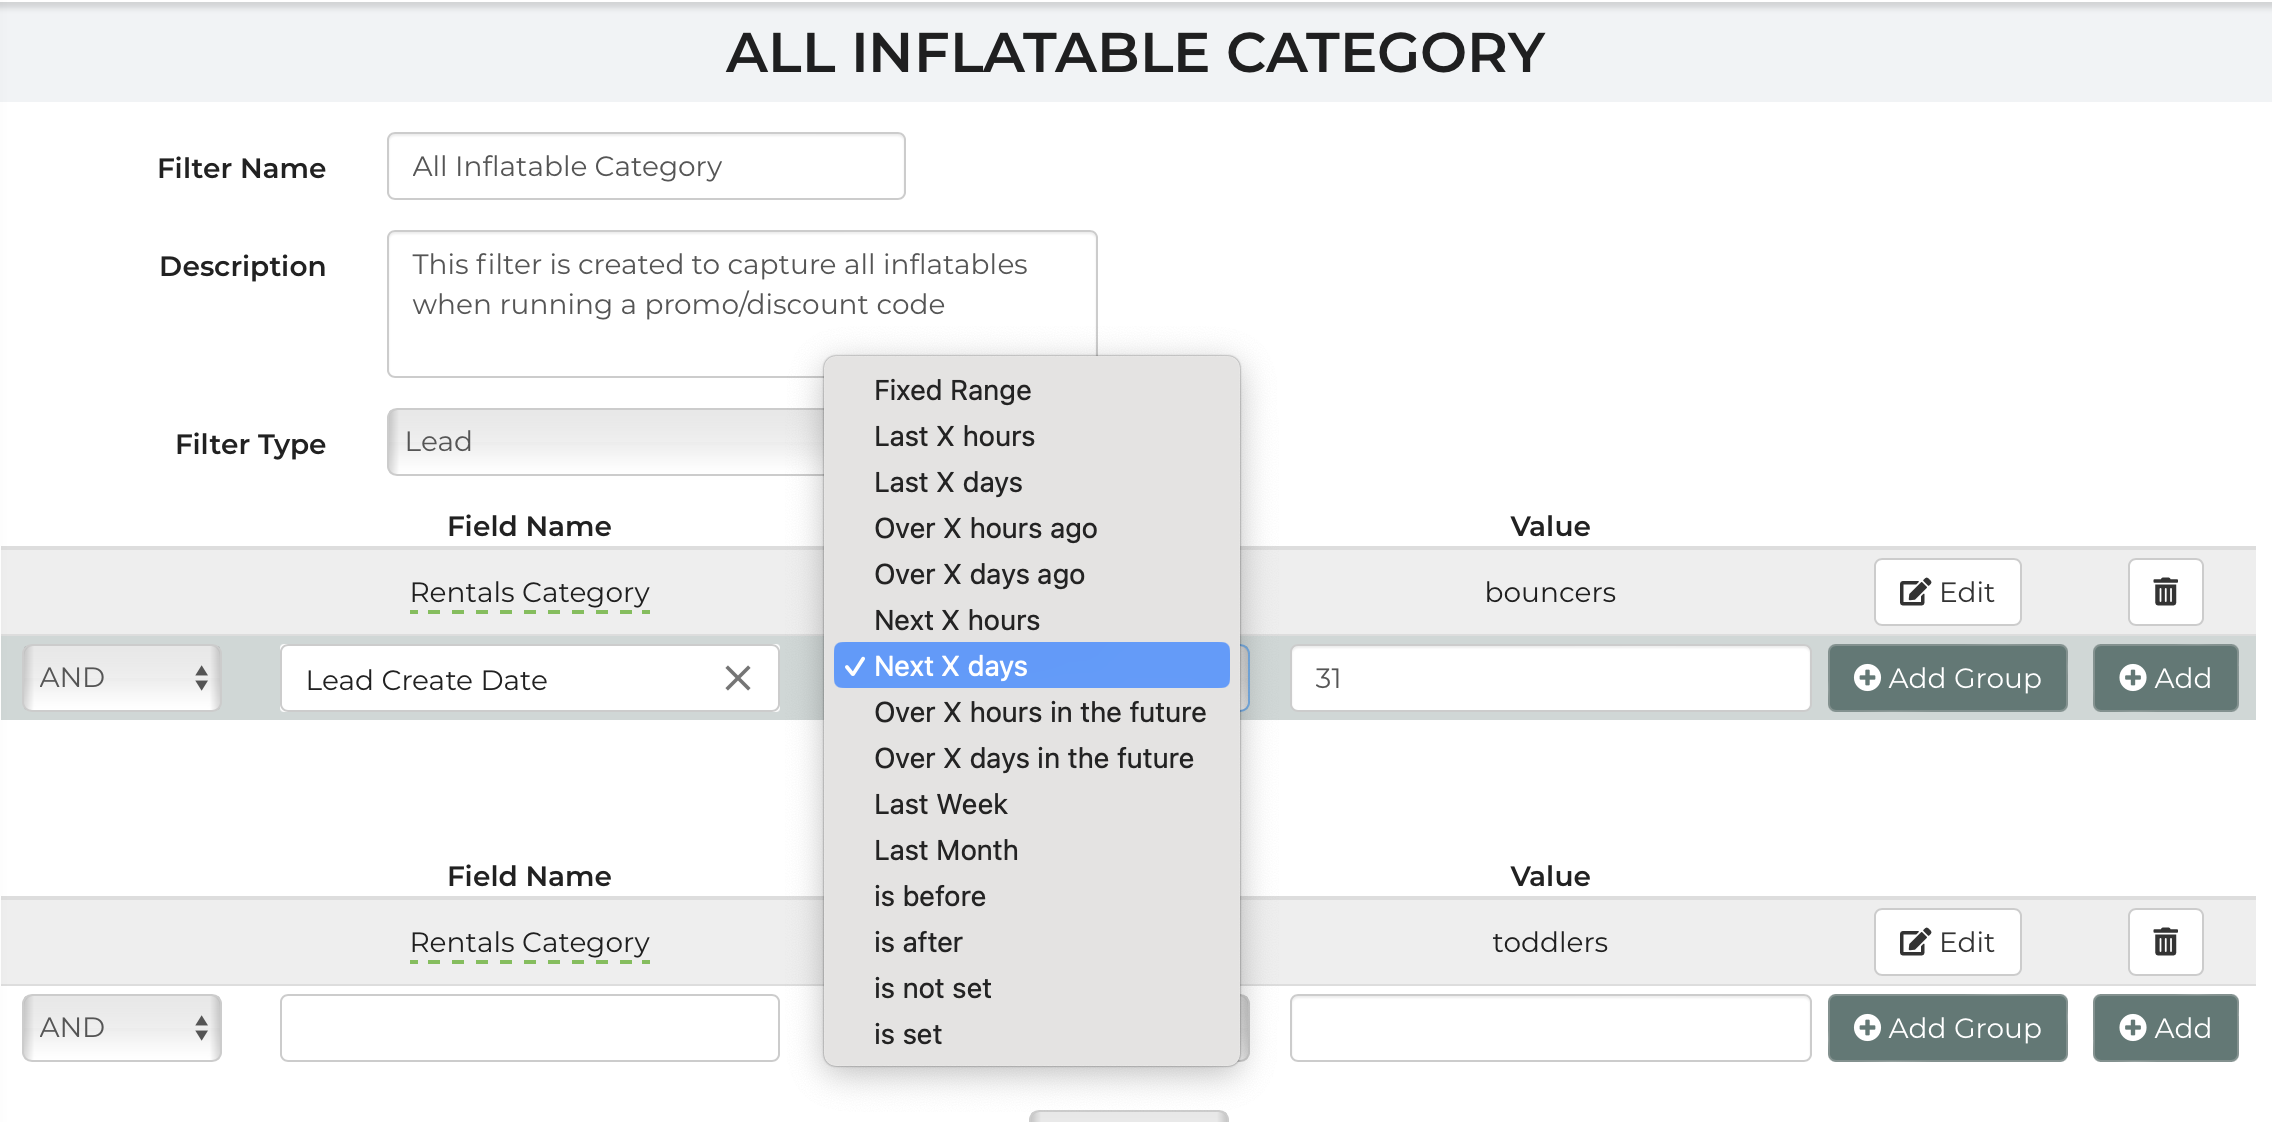Screen dimensions: 2272x1122
Task: Click the toddlers value text
Action: coord(1550,942)
